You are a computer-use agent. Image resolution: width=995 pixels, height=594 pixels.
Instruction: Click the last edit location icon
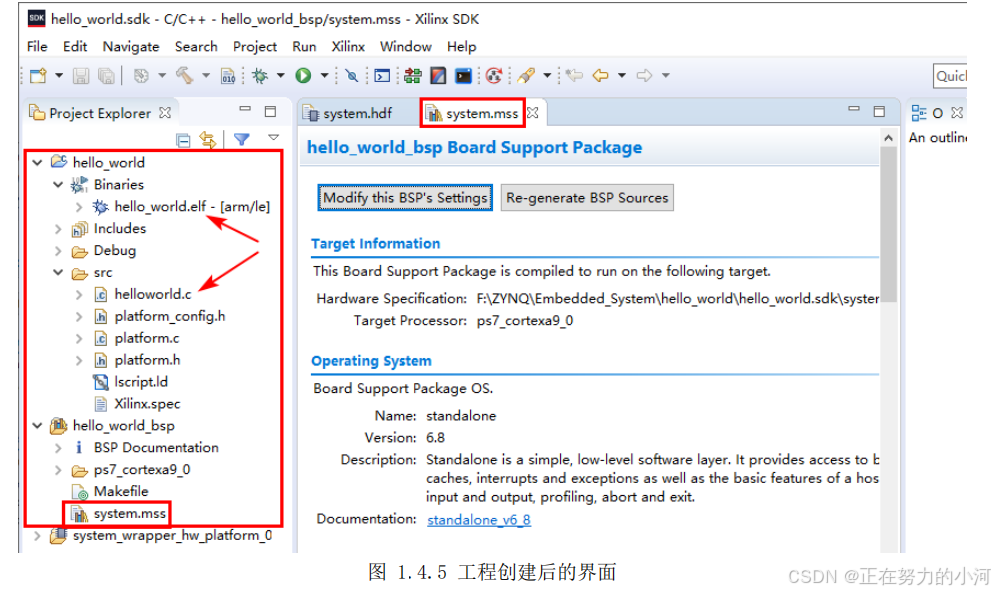575,76
